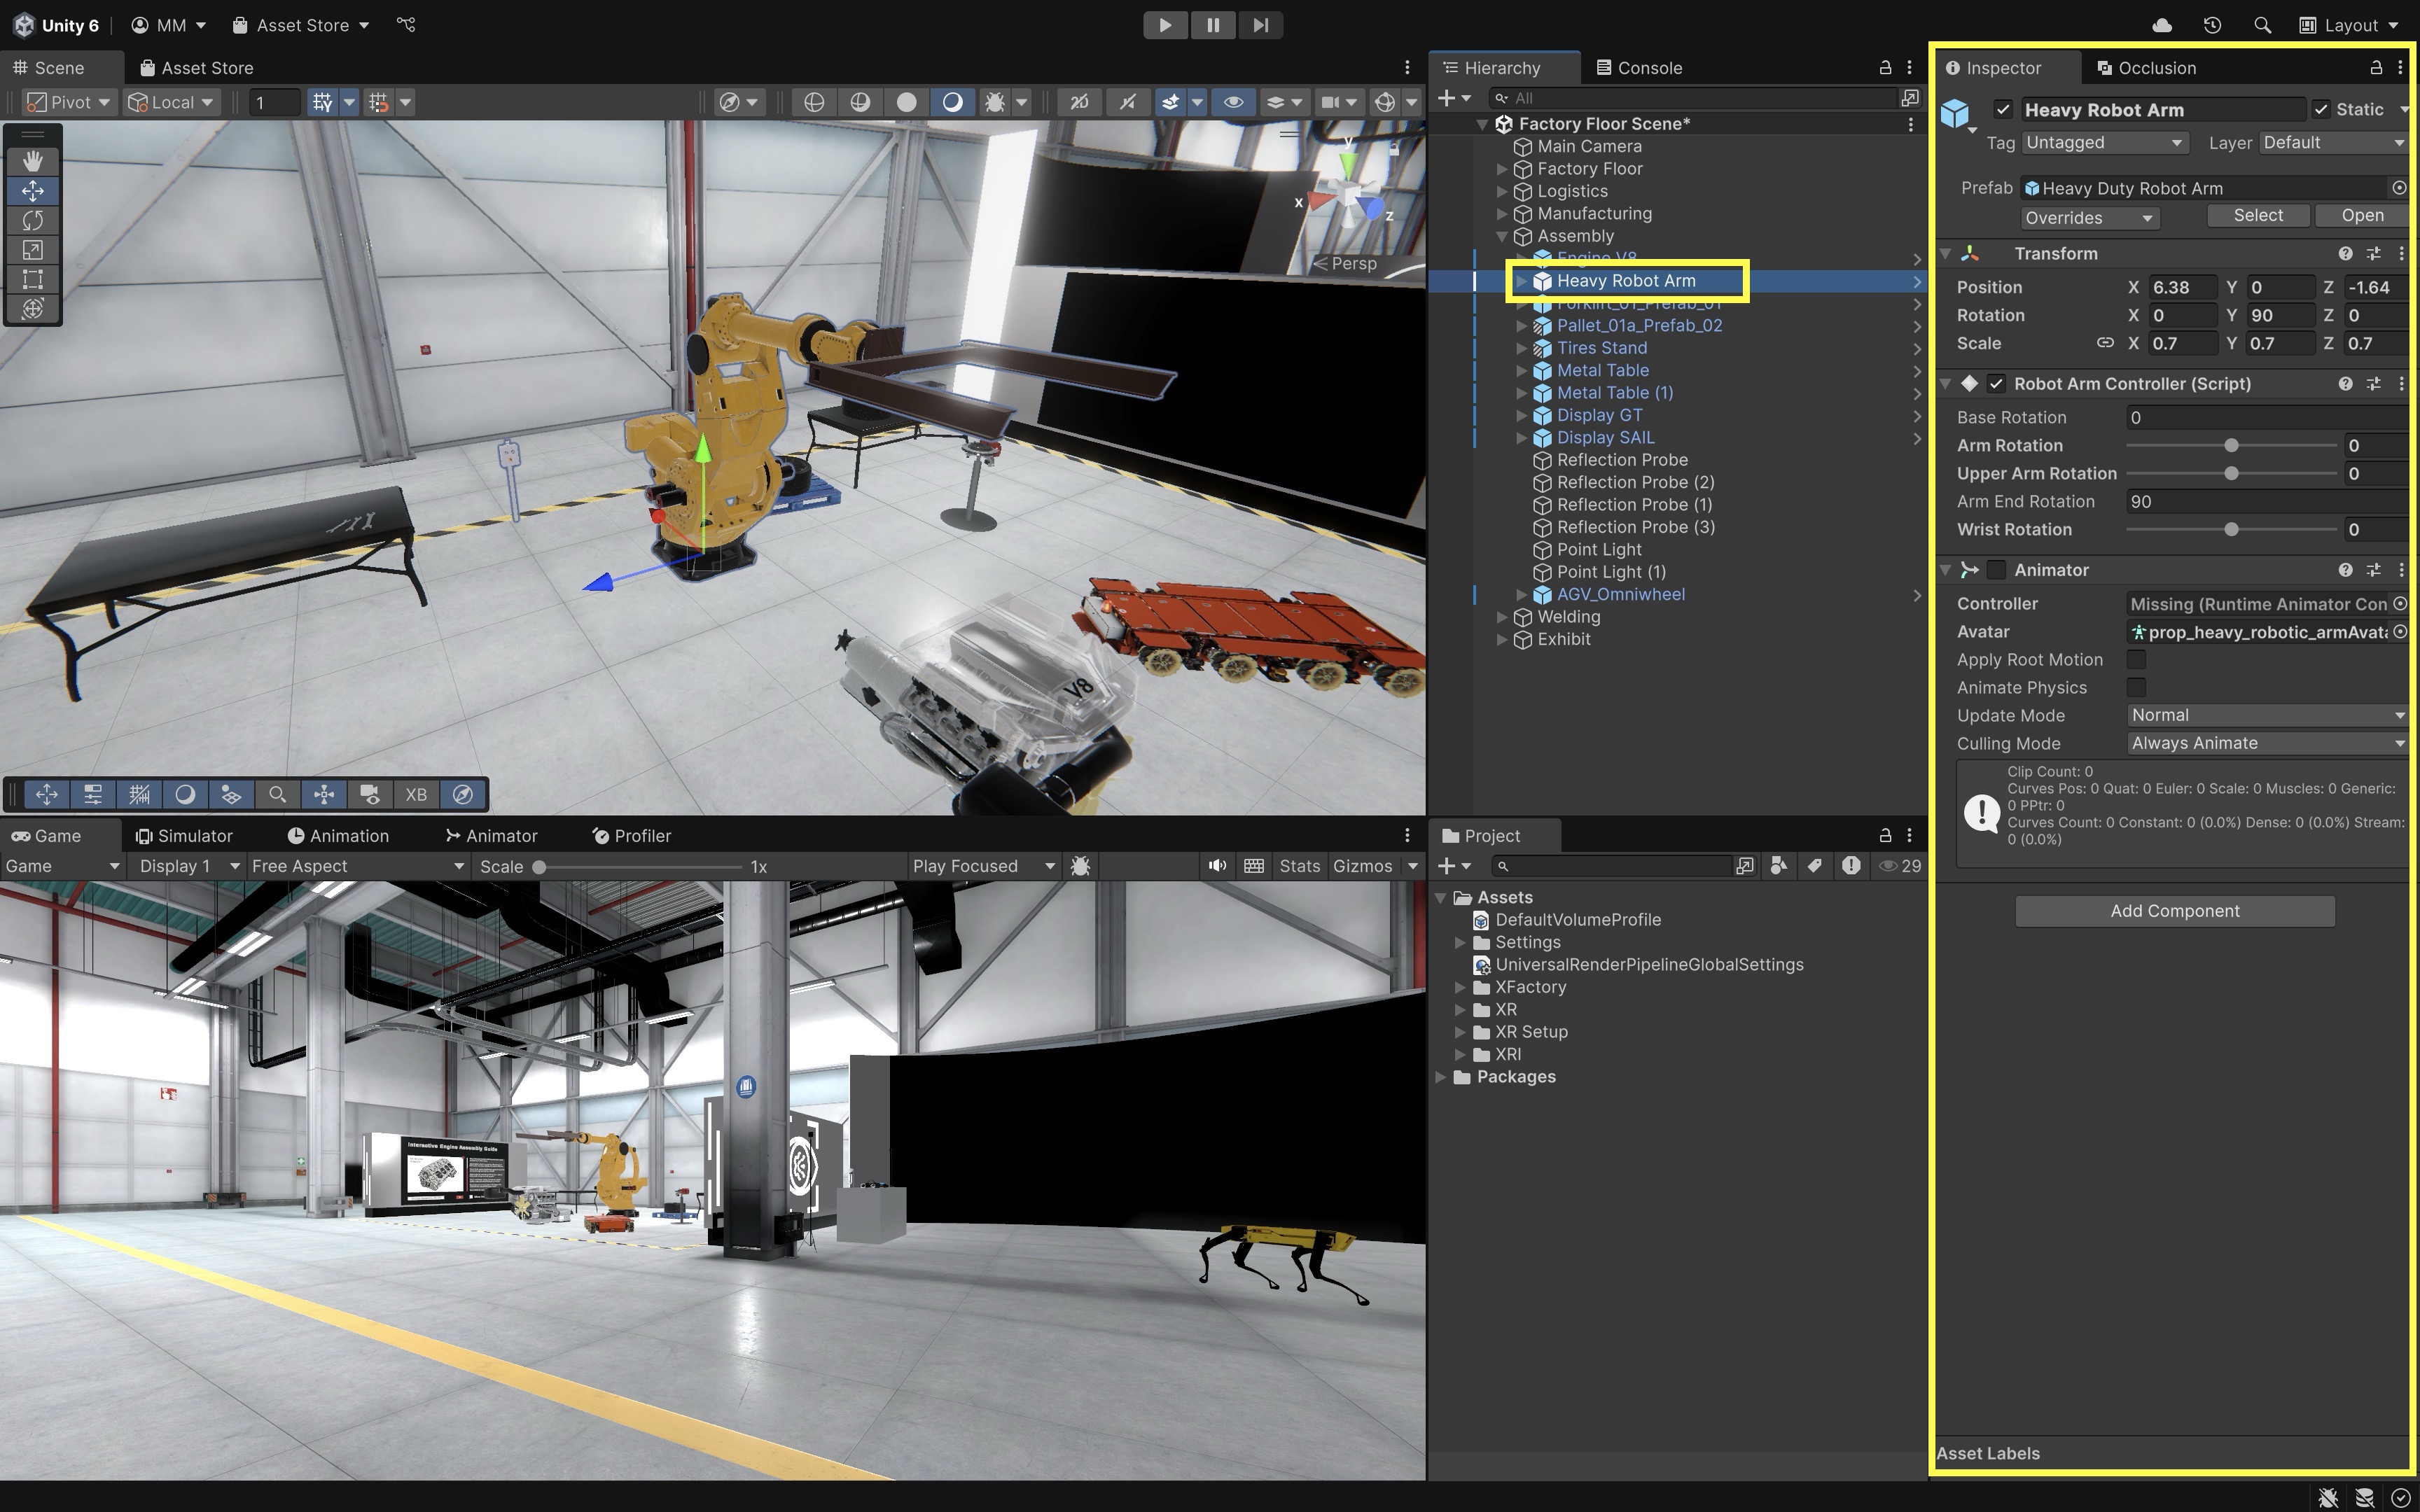Lock the Inspector panel

click(x=2375, y=67)
